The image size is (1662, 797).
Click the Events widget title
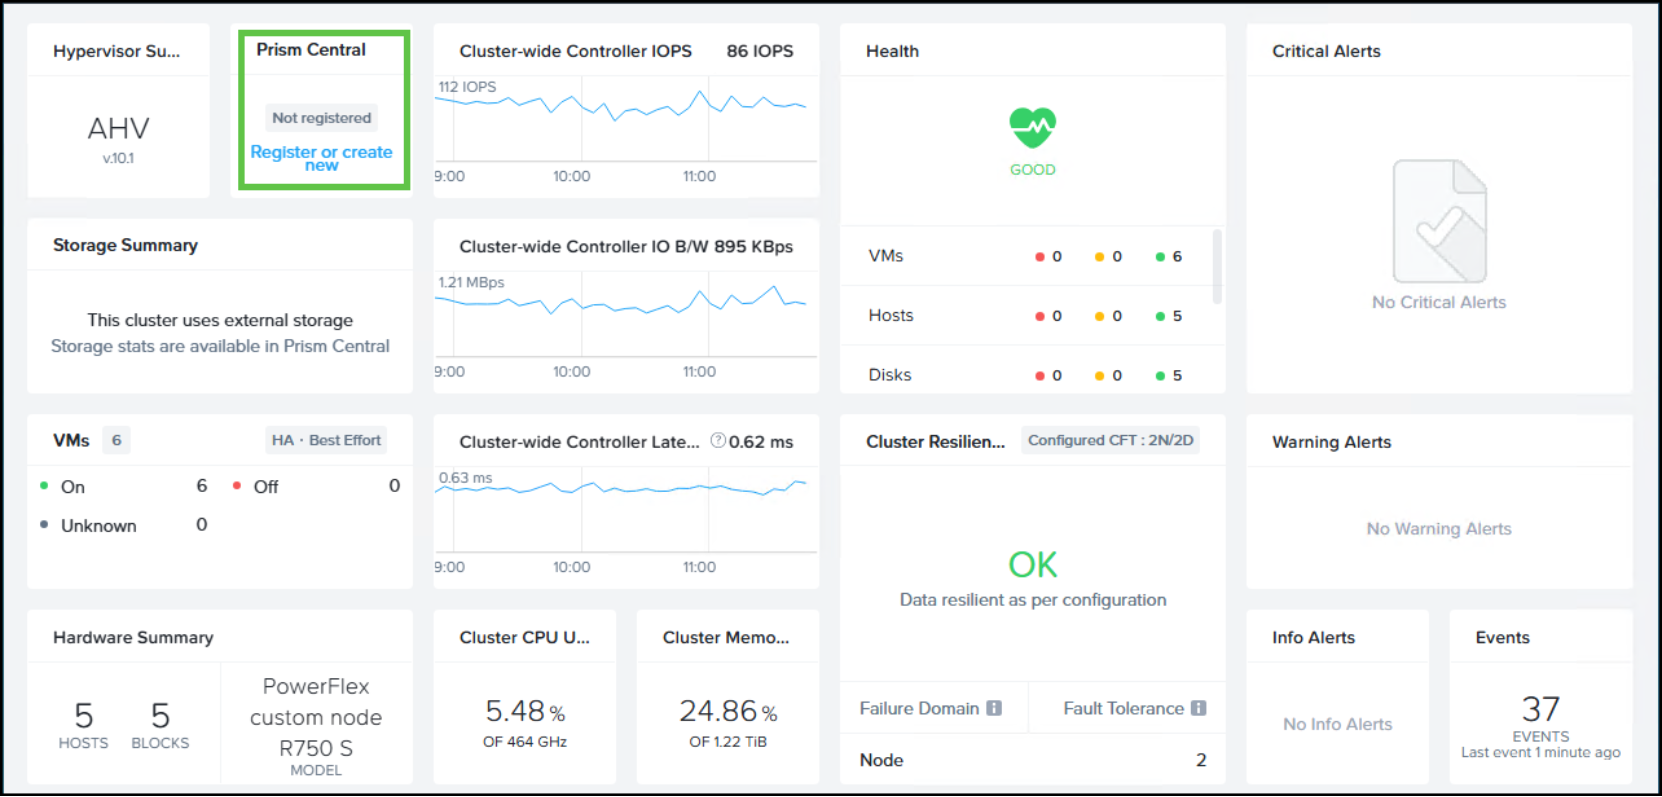[x=1502, y=638]
